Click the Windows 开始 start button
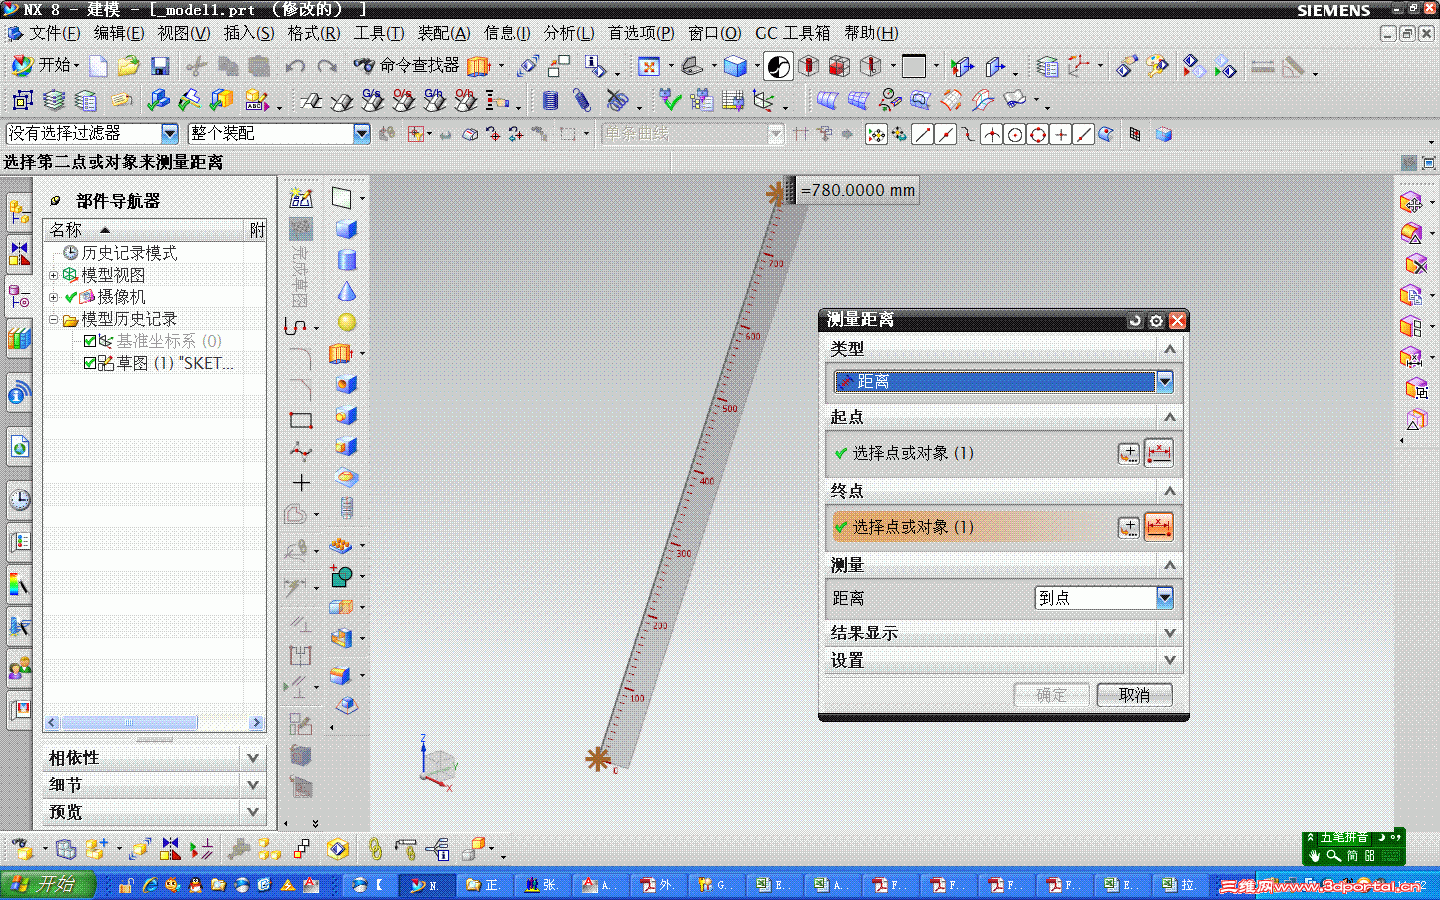Image resolution: width=1440 pixels, height=900 pixels. click(47, 885)
